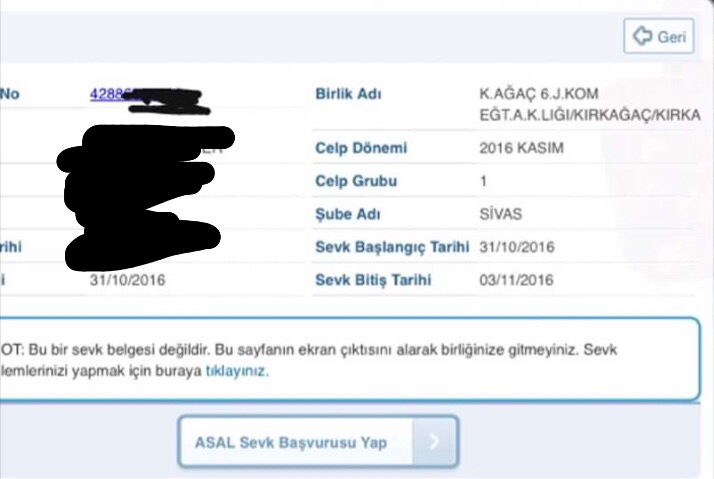
Task: Select the Sevk Bitiş Tarihi label
Action: point(373,280)
